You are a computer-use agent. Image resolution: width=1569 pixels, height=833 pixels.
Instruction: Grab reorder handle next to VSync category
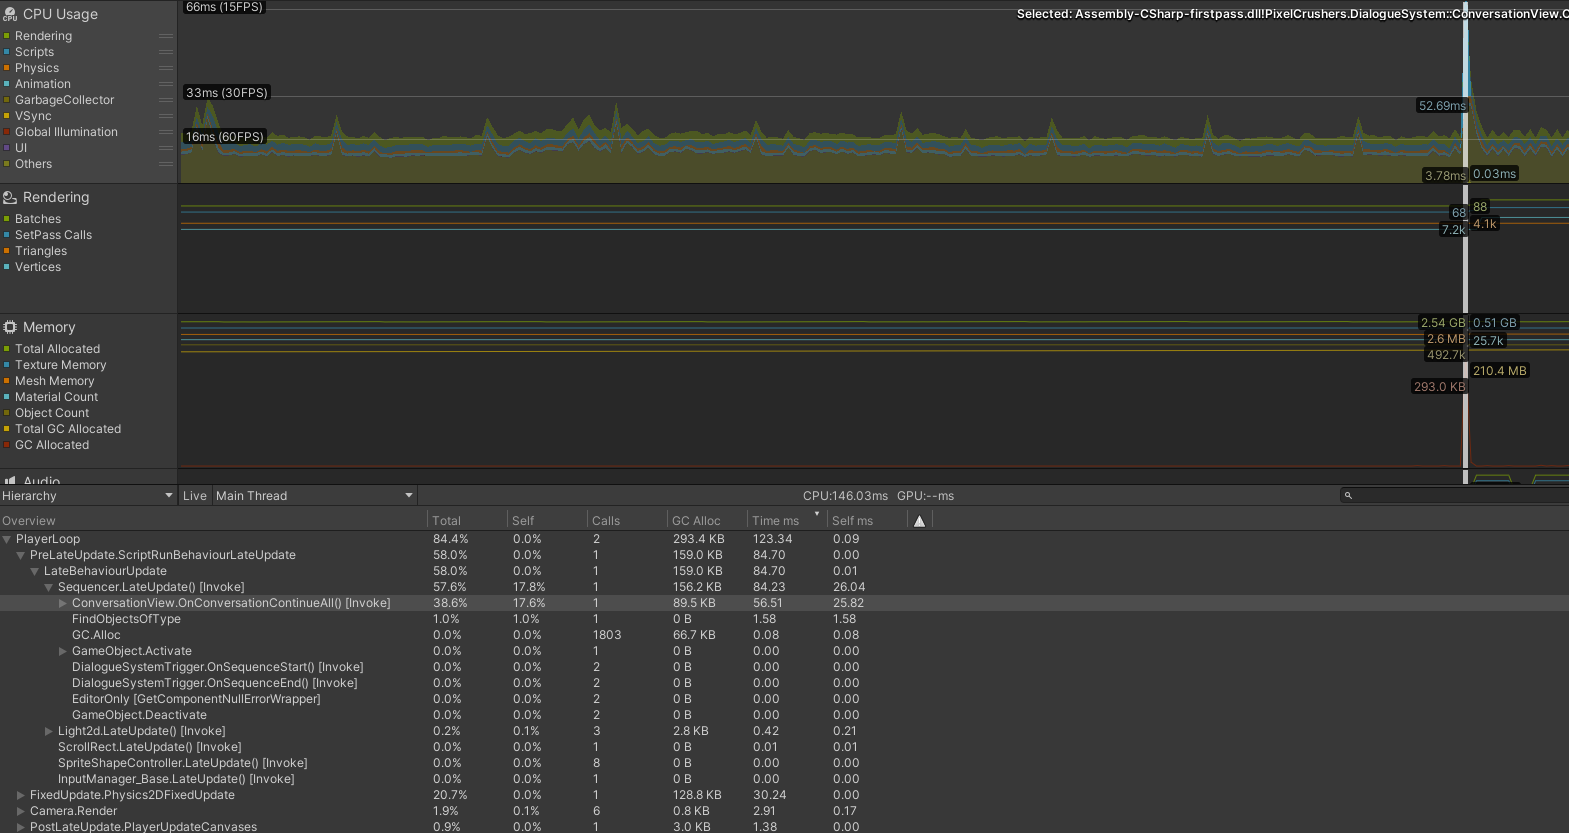coord(166,116)
